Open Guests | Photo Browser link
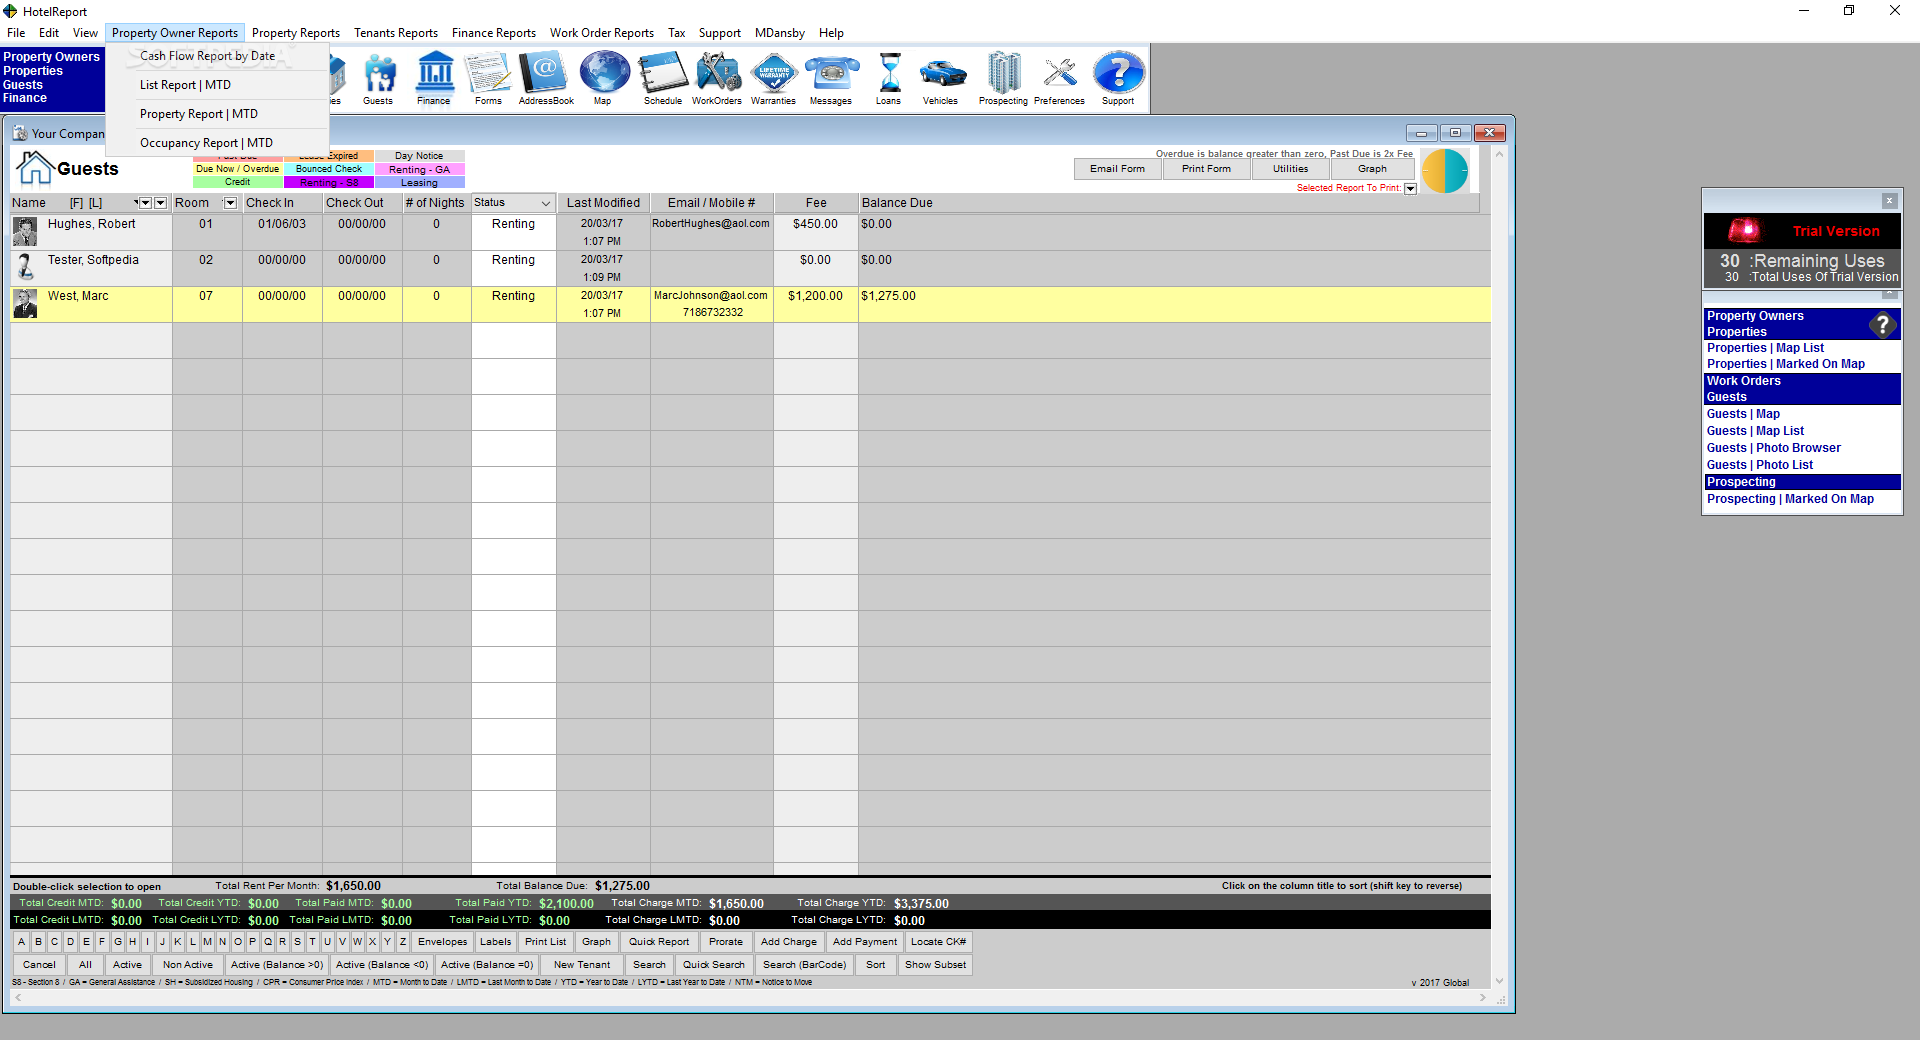Viewport: 1920px width, 1040px height. (x=1774, y=448)
